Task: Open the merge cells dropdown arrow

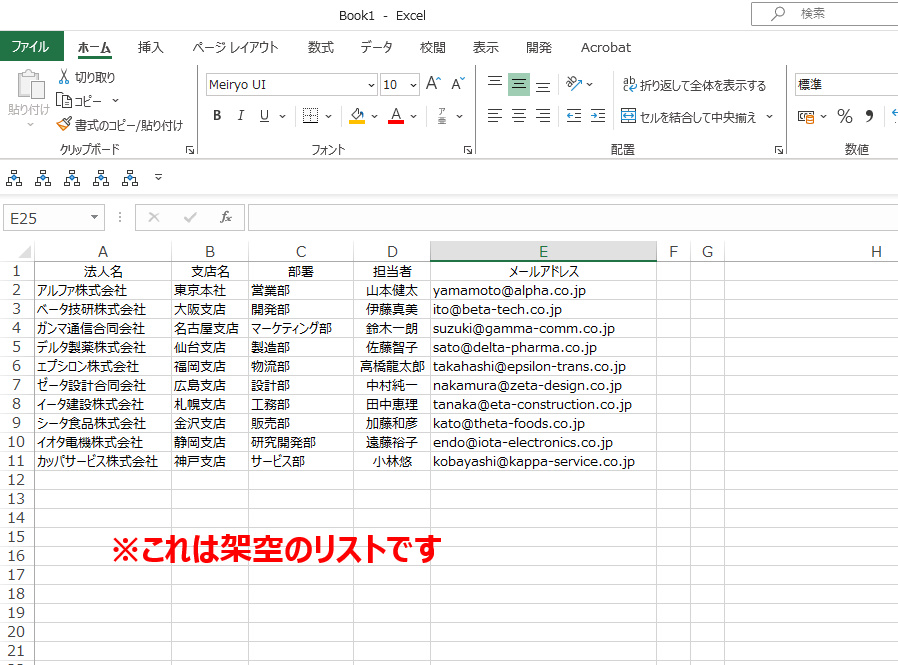Action: (770, 116)
